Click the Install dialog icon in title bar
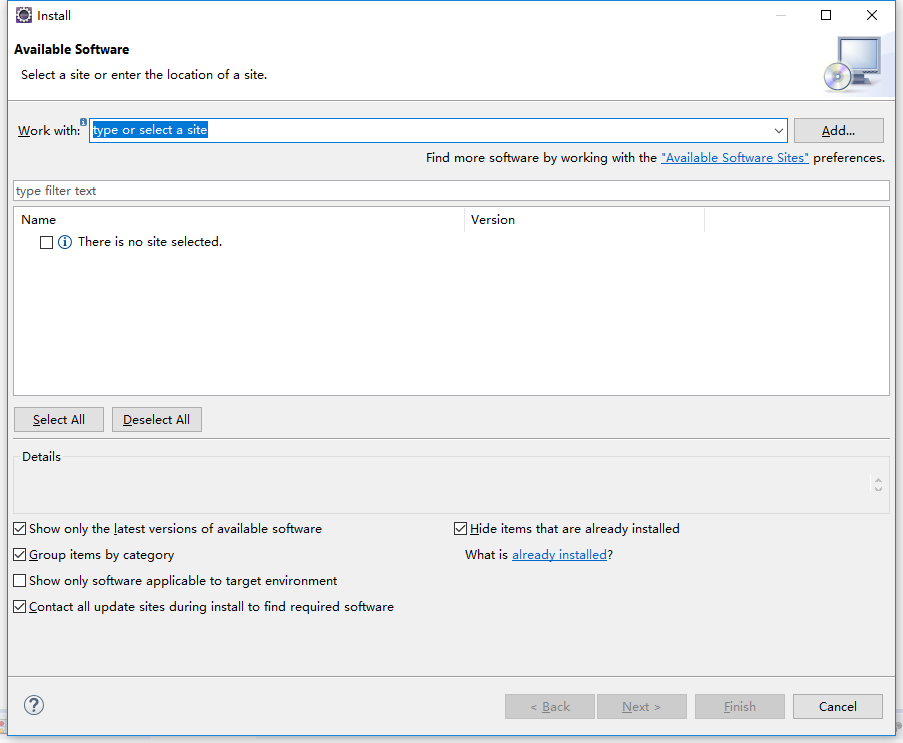Image resolution: width=903 pixels, height=743 pixels. [x=23, y=15]
